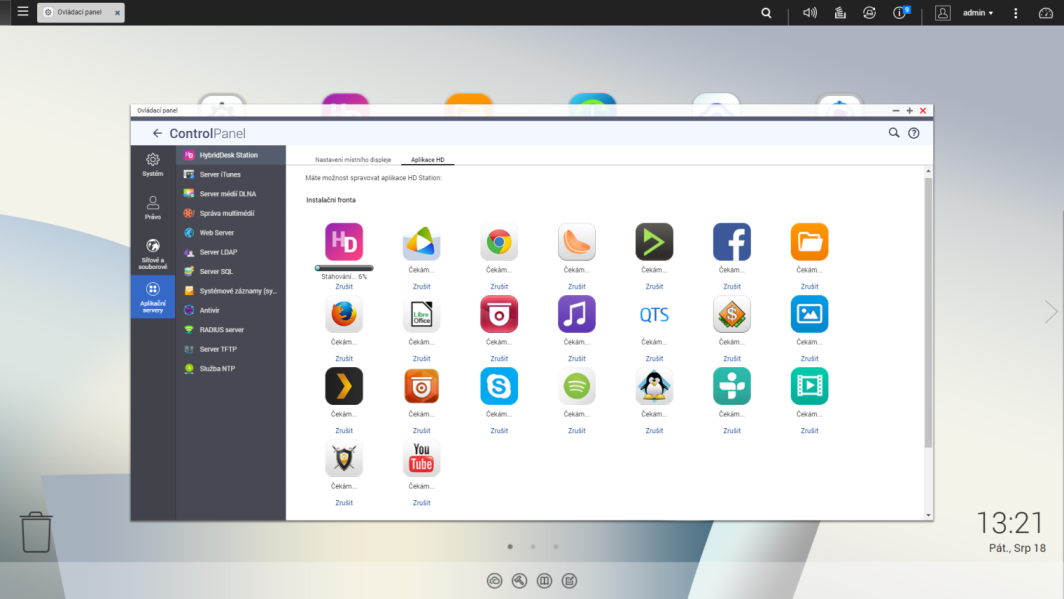Select the Skype app icon
Screen dimensions: 1064x599
pyautogui.click(x=499, y=386)
